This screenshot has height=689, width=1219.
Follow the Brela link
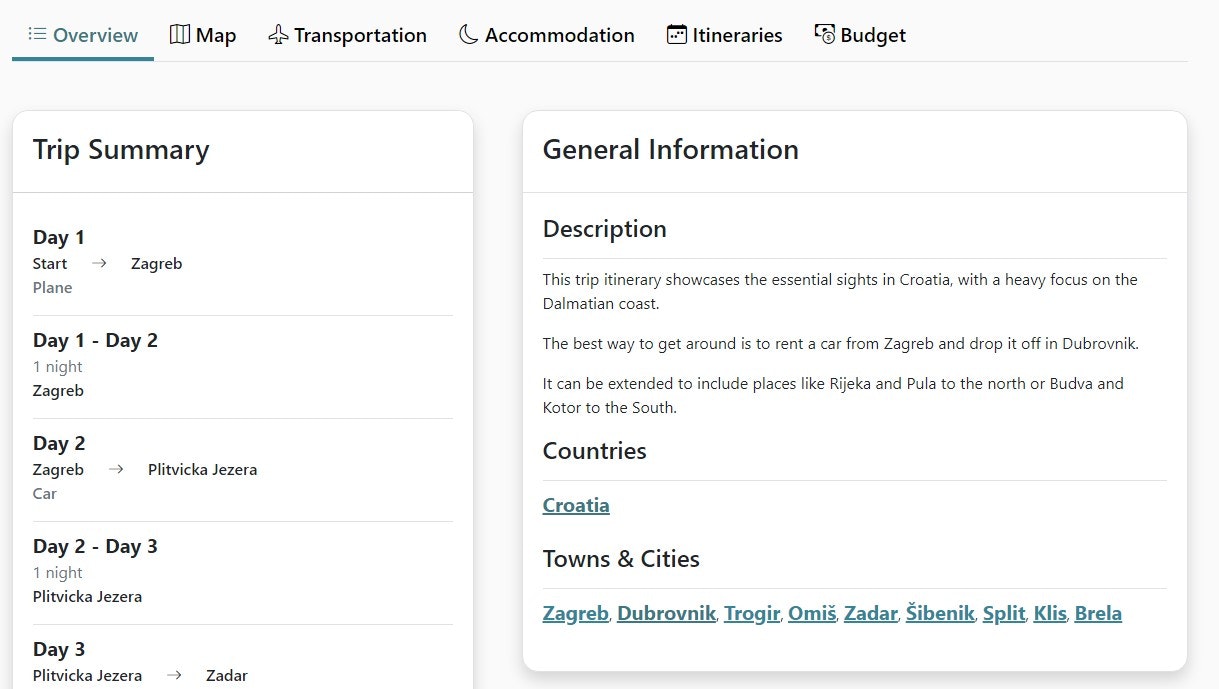(1098, 613)
